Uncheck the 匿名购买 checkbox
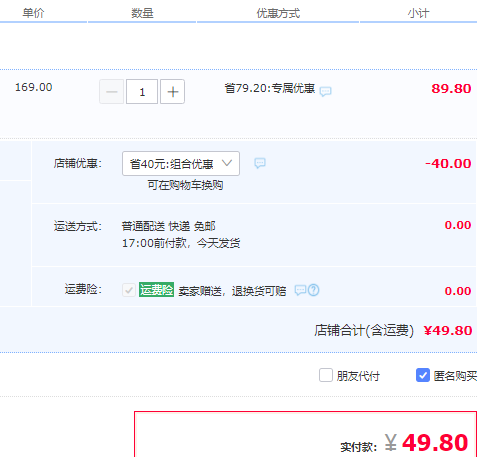This screenshot has width=495, height=457. [423, 375]
